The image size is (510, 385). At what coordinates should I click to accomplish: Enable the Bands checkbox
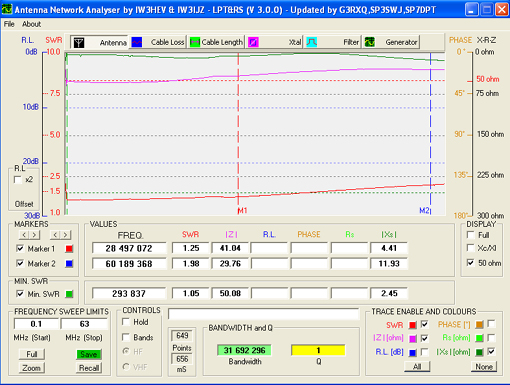click(126, 337)
